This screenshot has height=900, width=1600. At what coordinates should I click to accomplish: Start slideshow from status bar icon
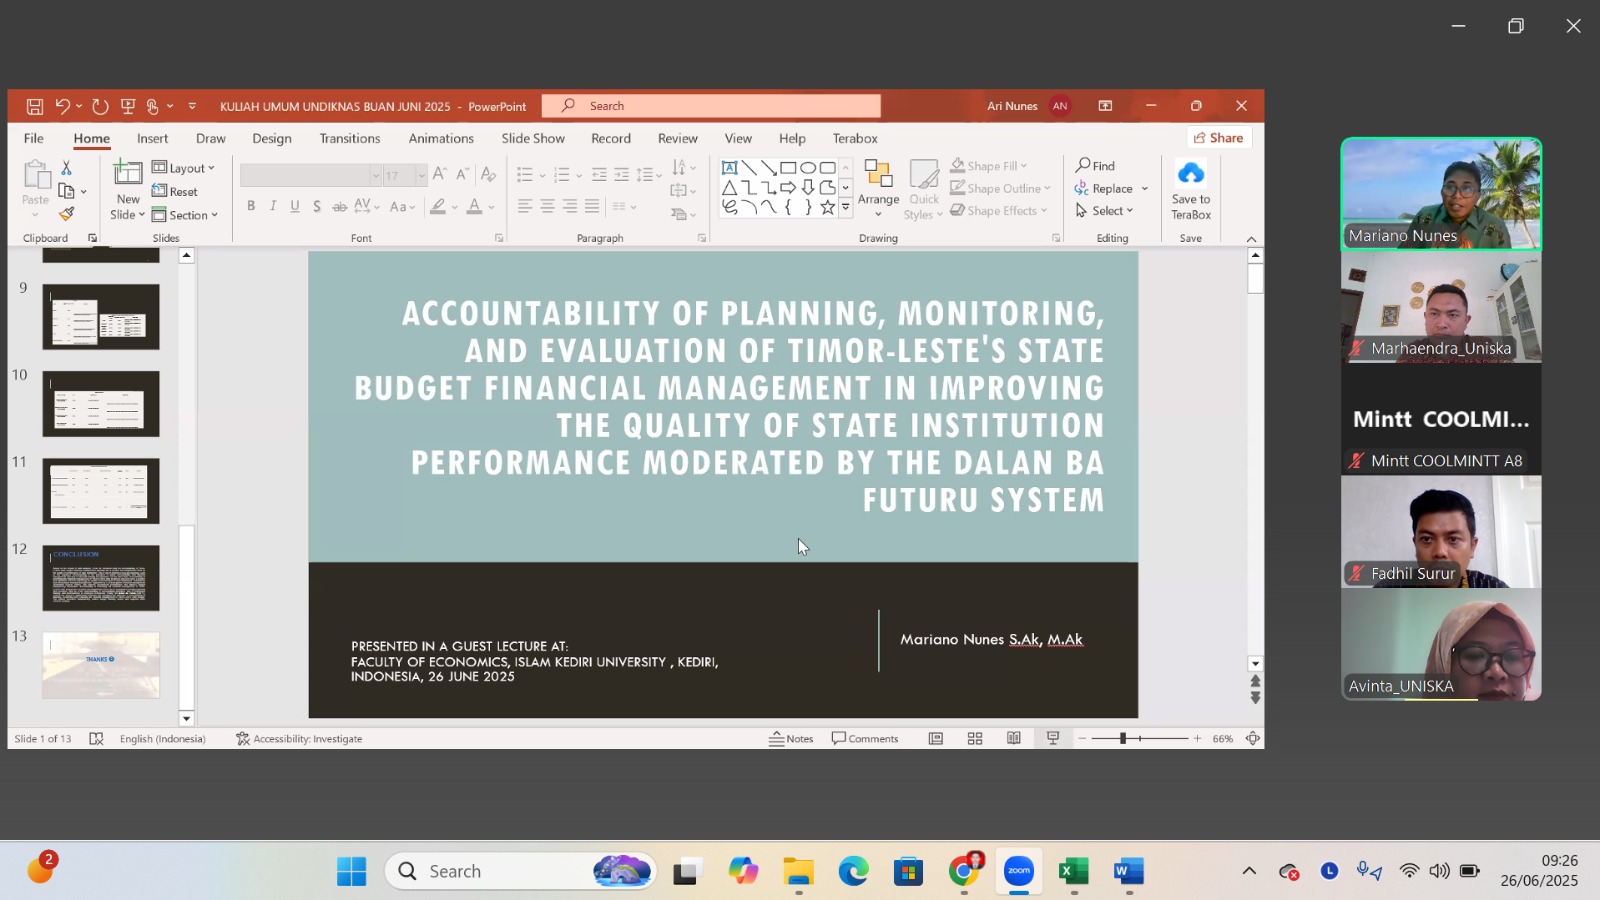1053,739
